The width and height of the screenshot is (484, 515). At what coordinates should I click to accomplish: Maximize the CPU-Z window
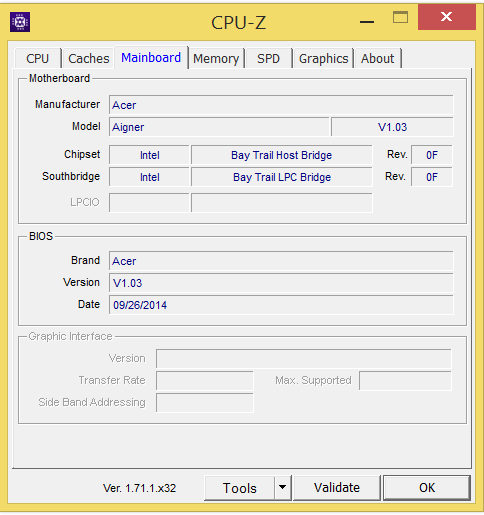point(400,17)
